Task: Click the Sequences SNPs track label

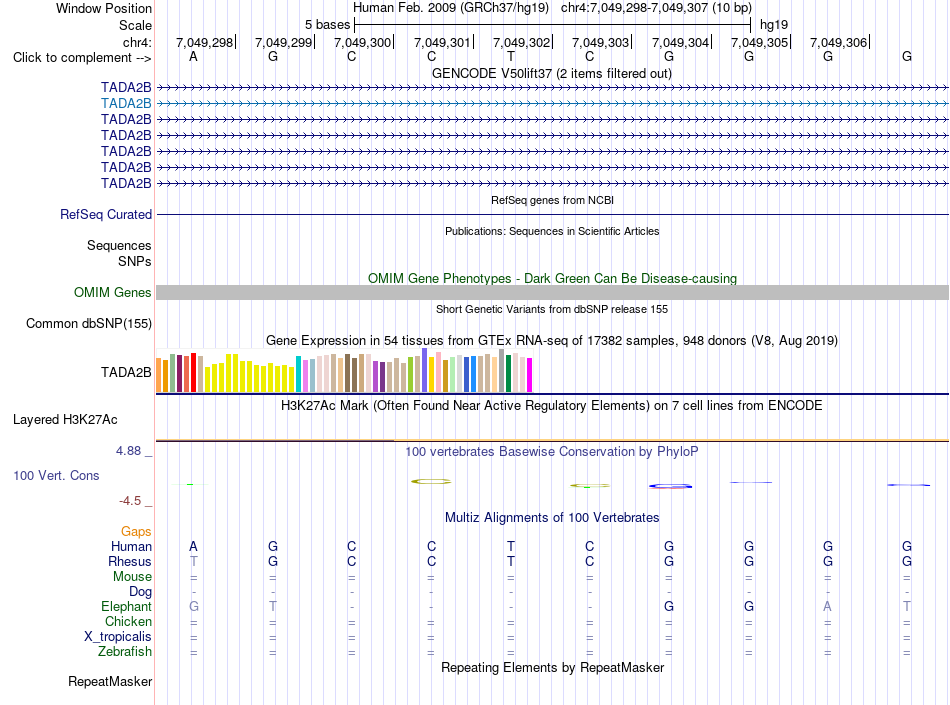Action: click(x=119, y=253)
